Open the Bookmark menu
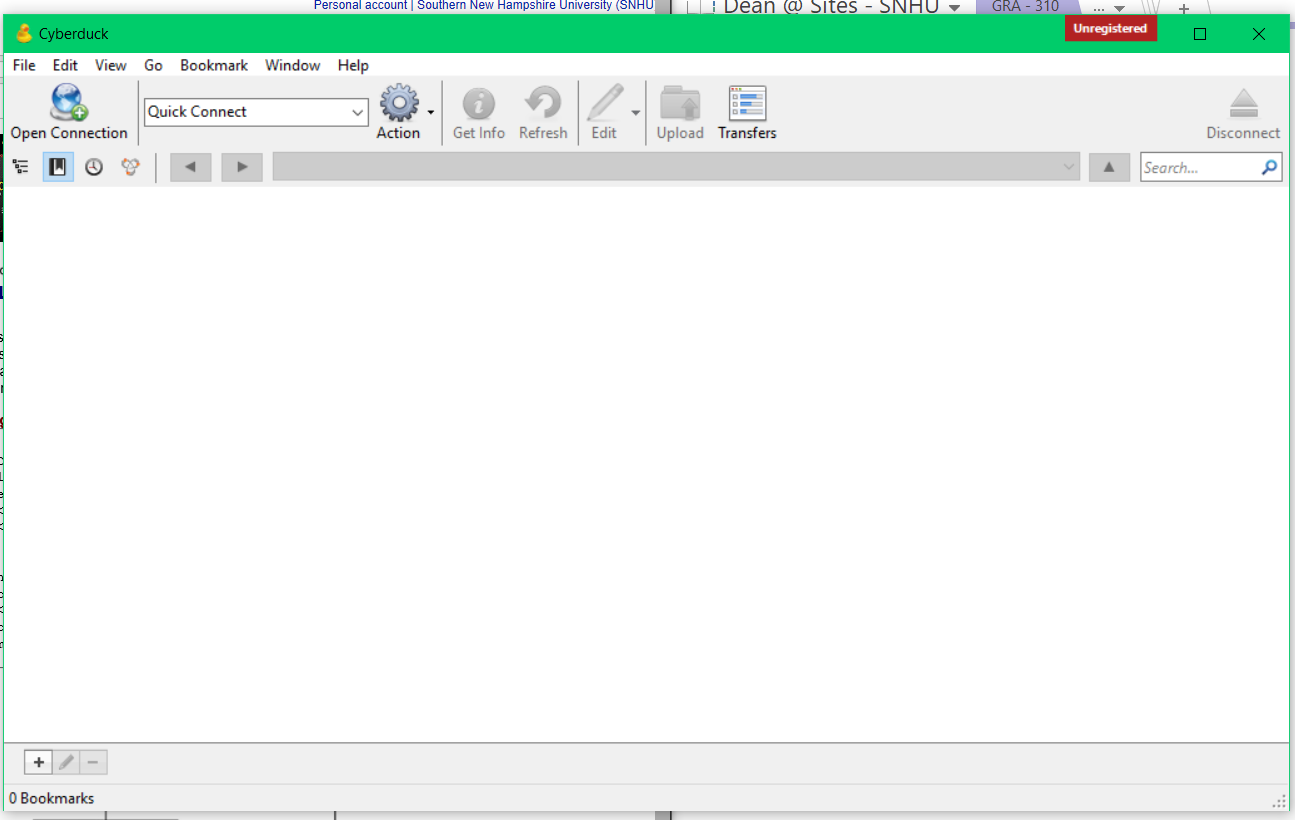1295x820 pixels. tap(214, 65)
